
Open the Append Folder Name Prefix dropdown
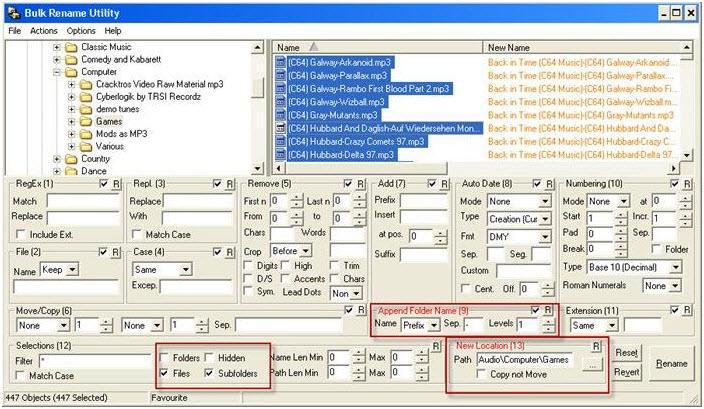click(x=434, y=325)
